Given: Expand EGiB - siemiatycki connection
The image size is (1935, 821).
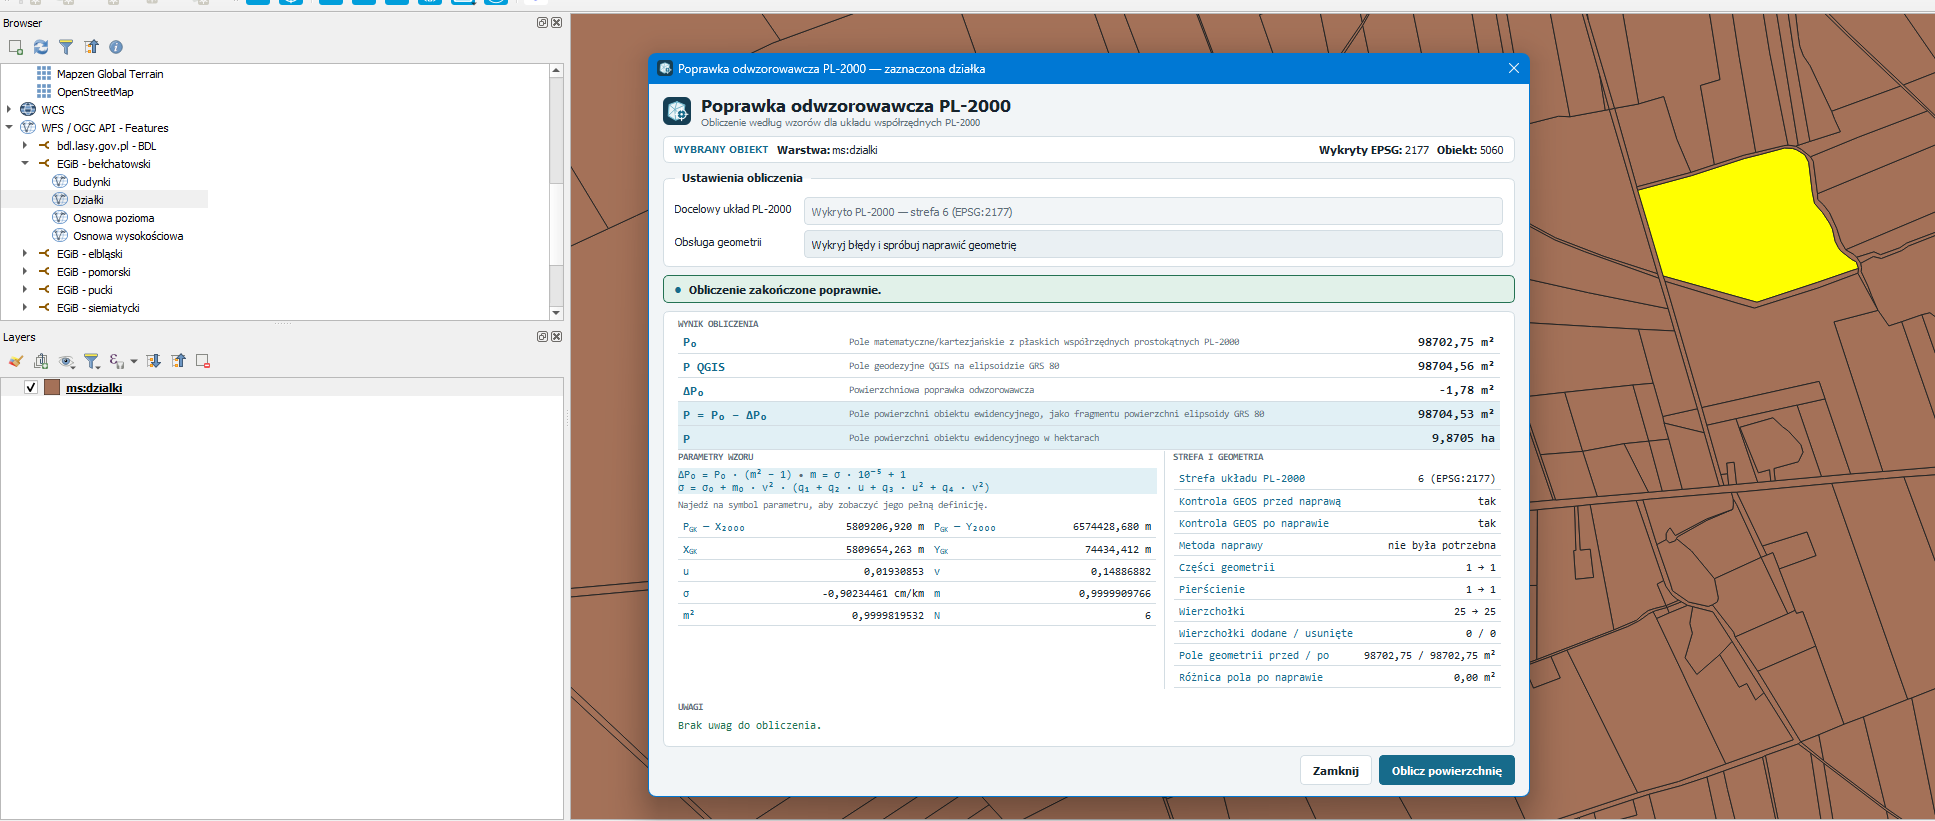Looking at the screenshot, I should point(25,308).
